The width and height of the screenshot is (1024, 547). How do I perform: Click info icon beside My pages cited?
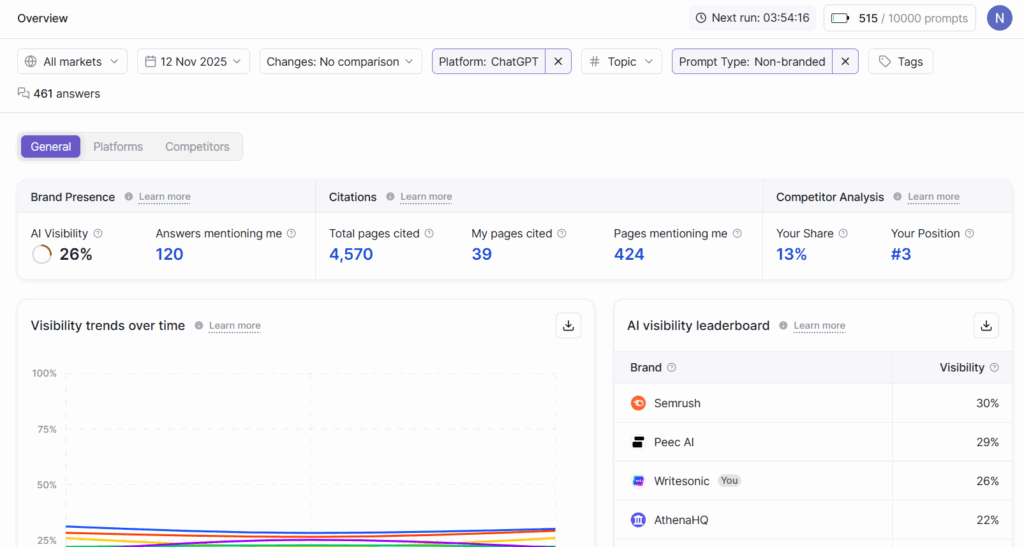tap(562, 234)
